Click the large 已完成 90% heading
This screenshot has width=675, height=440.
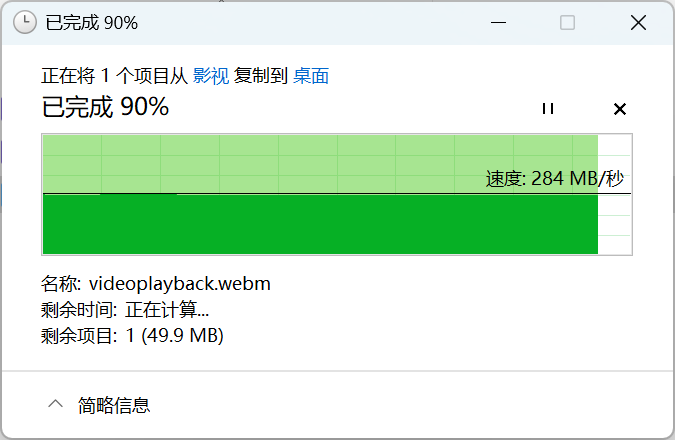pyautogui.click(x=105, y=107)
